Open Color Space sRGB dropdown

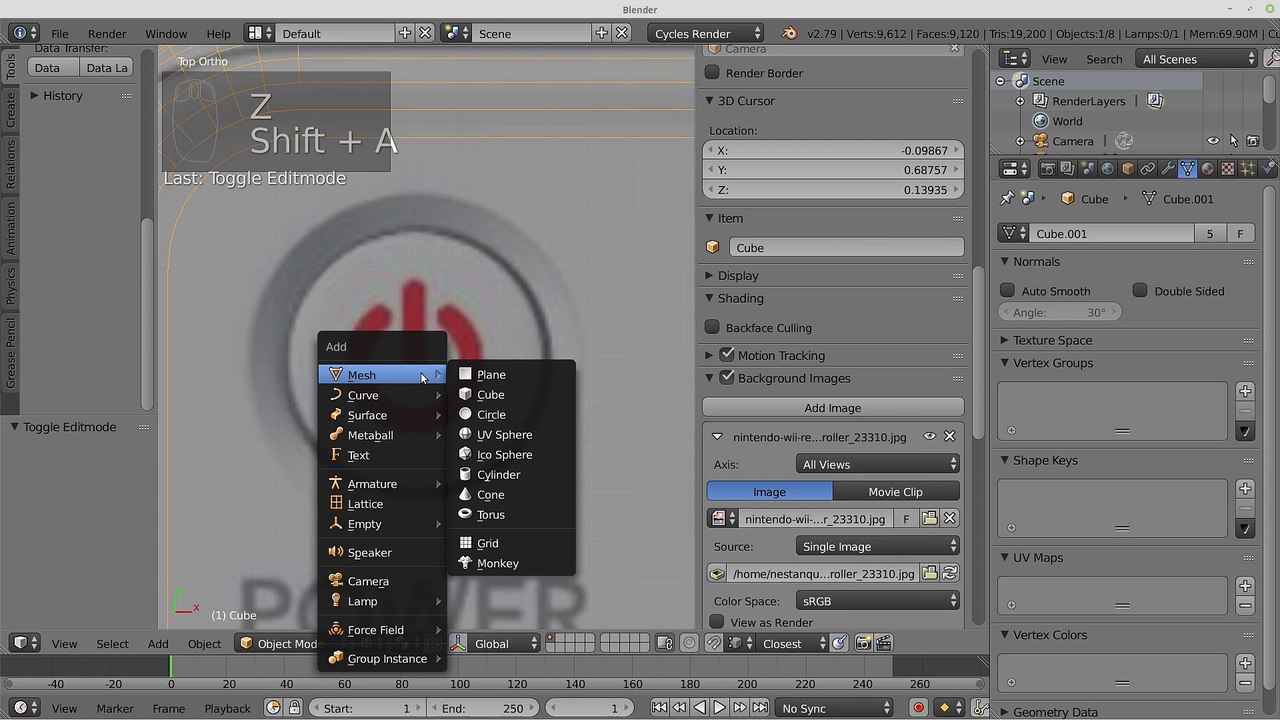point(878,601)
